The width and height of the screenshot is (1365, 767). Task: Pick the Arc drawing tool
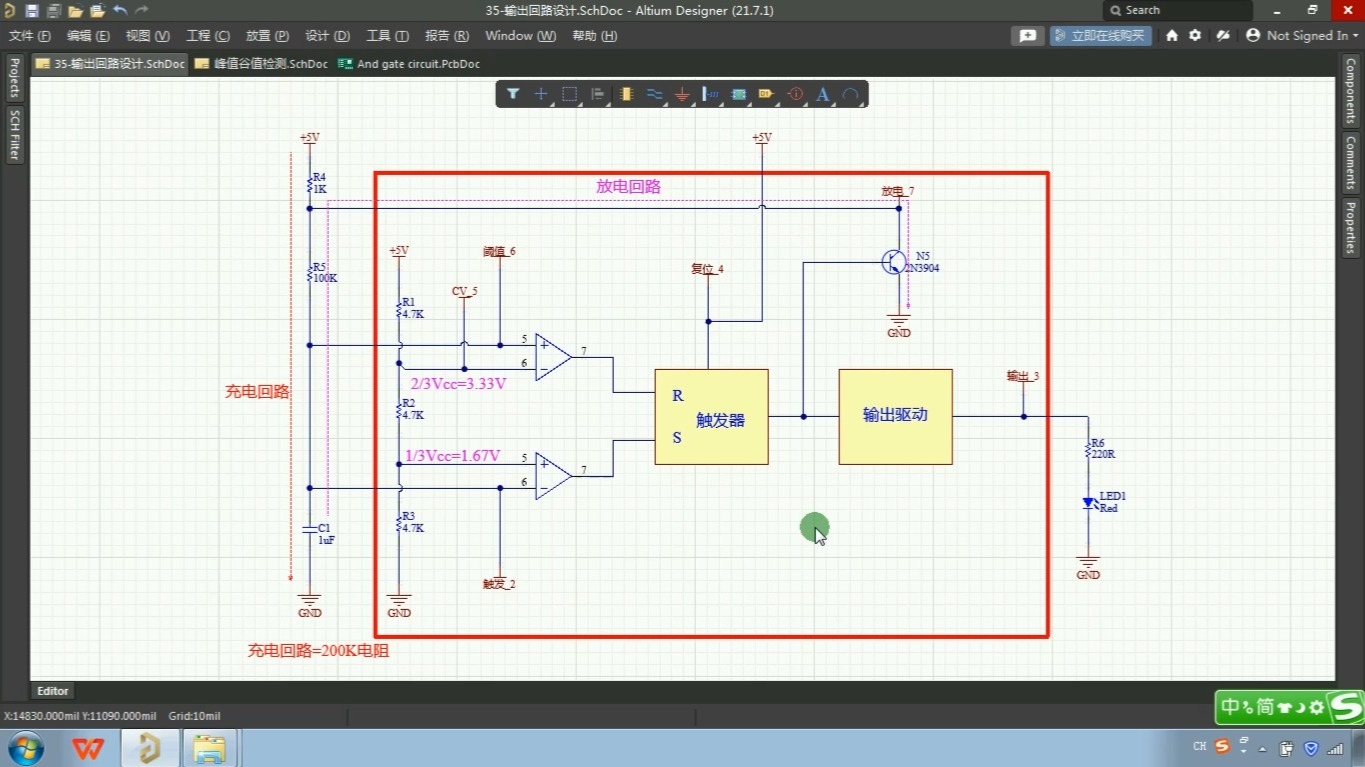coord(851,94)
